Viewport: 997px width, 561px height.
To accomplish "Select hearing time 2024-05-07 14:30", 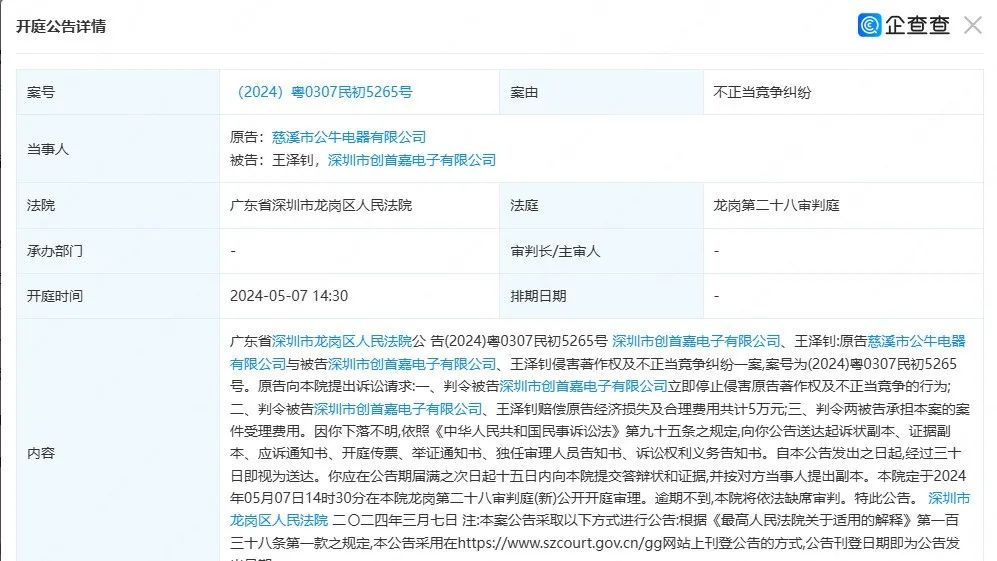I will tap(289, 296).
